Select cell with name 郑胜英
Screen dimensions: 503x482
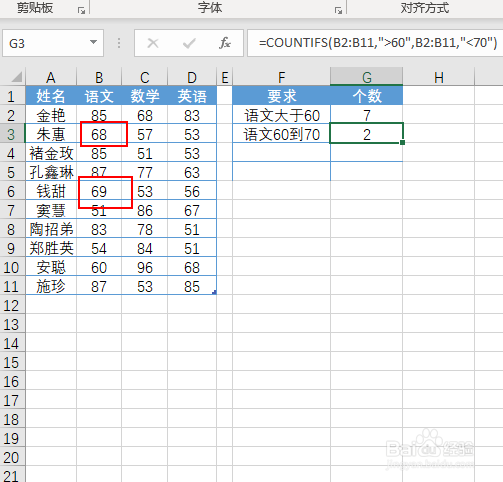point(51,248)
